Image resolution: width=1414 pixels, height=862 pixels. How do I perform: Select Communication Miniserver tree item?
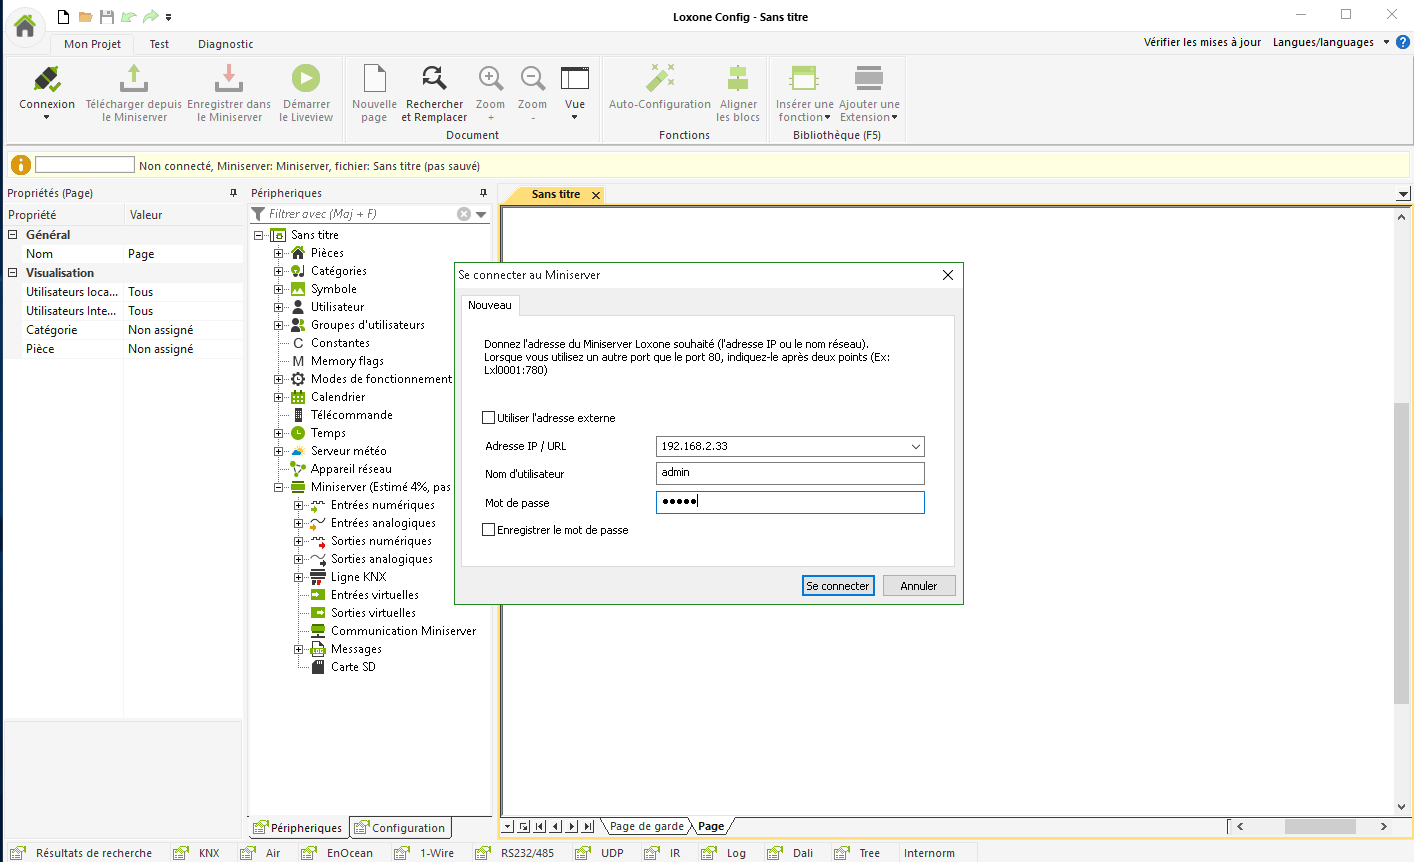pos(403,631)
